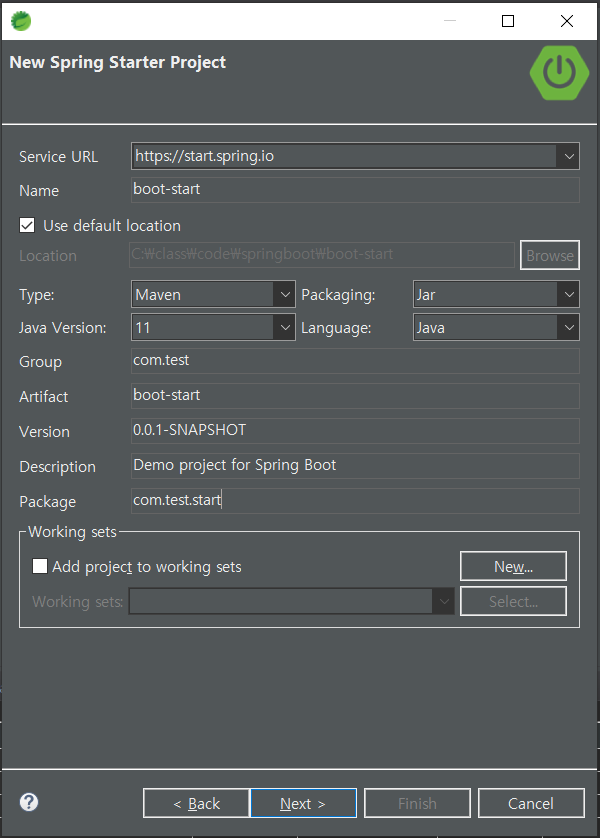Focus the Group field com.test
This screenshot has height=838, width=600.
tap(355, 361)
